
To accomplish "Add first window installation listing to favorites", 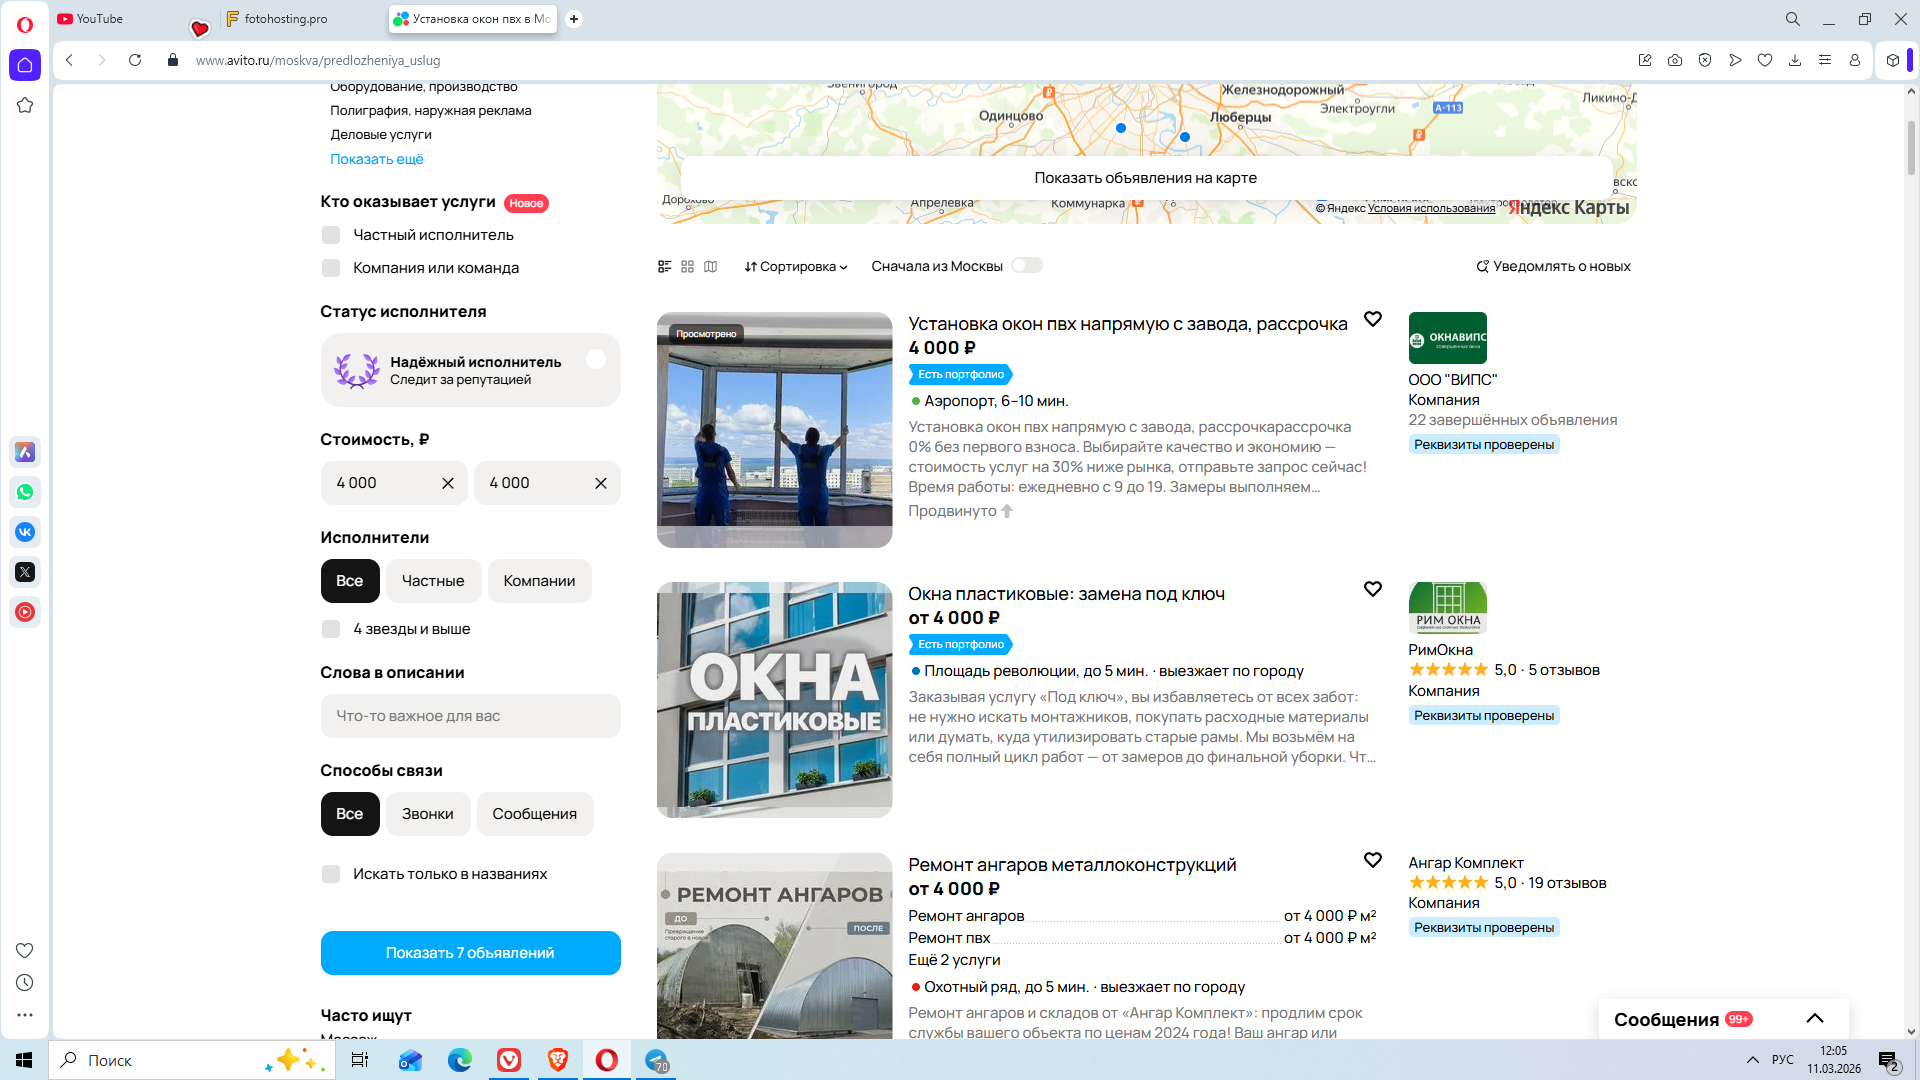I will pos(1372,319).
